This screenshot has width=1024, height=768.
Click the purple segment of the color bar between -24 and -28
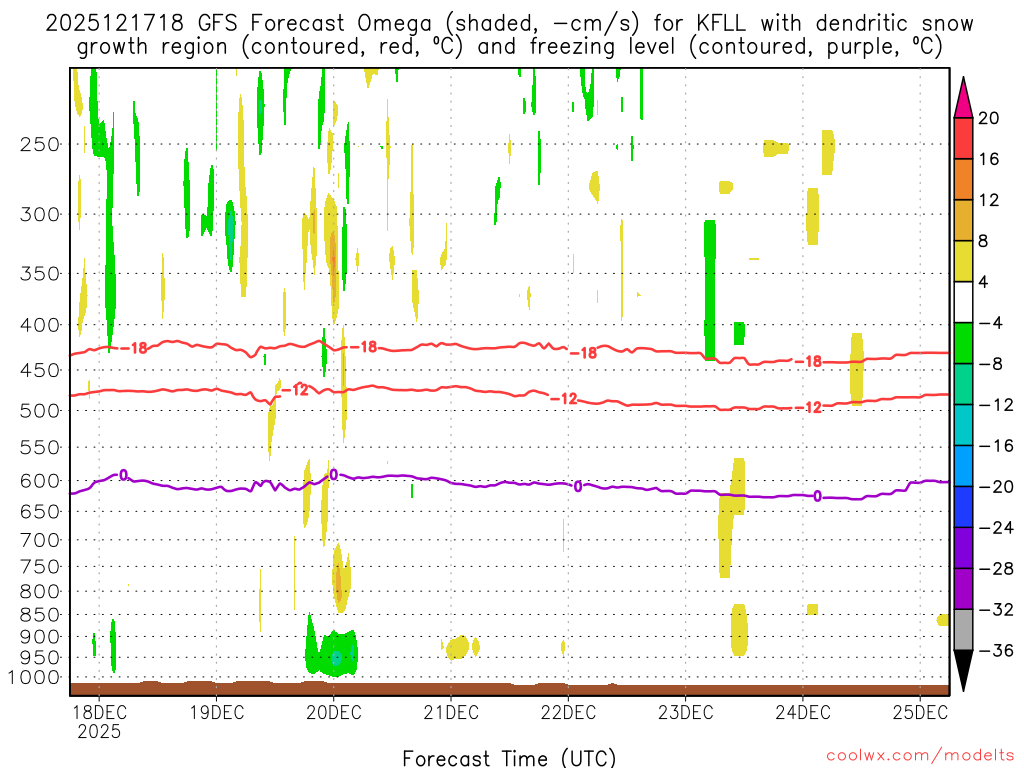click(963, 548)
